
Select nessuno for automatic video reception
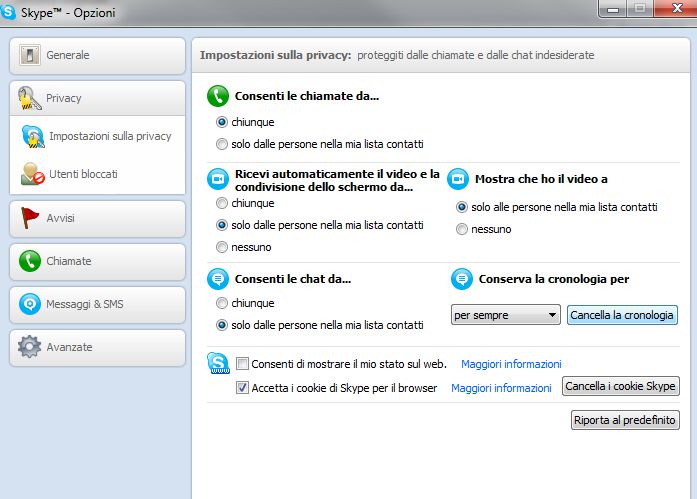coord(221,247)
